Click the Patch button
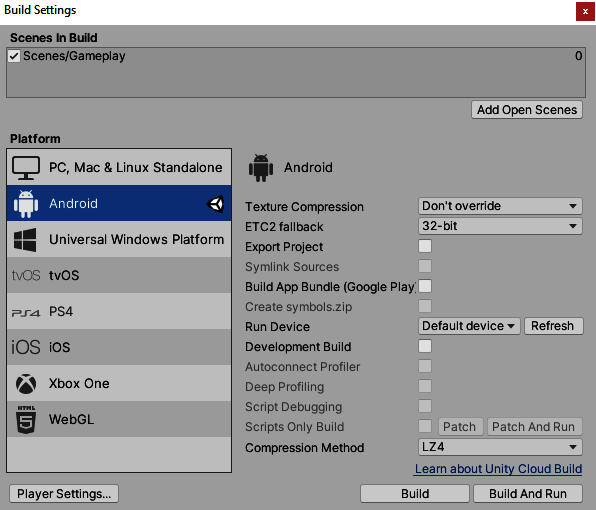This screenshot has width=596, height=510. (x=460, y=426)
